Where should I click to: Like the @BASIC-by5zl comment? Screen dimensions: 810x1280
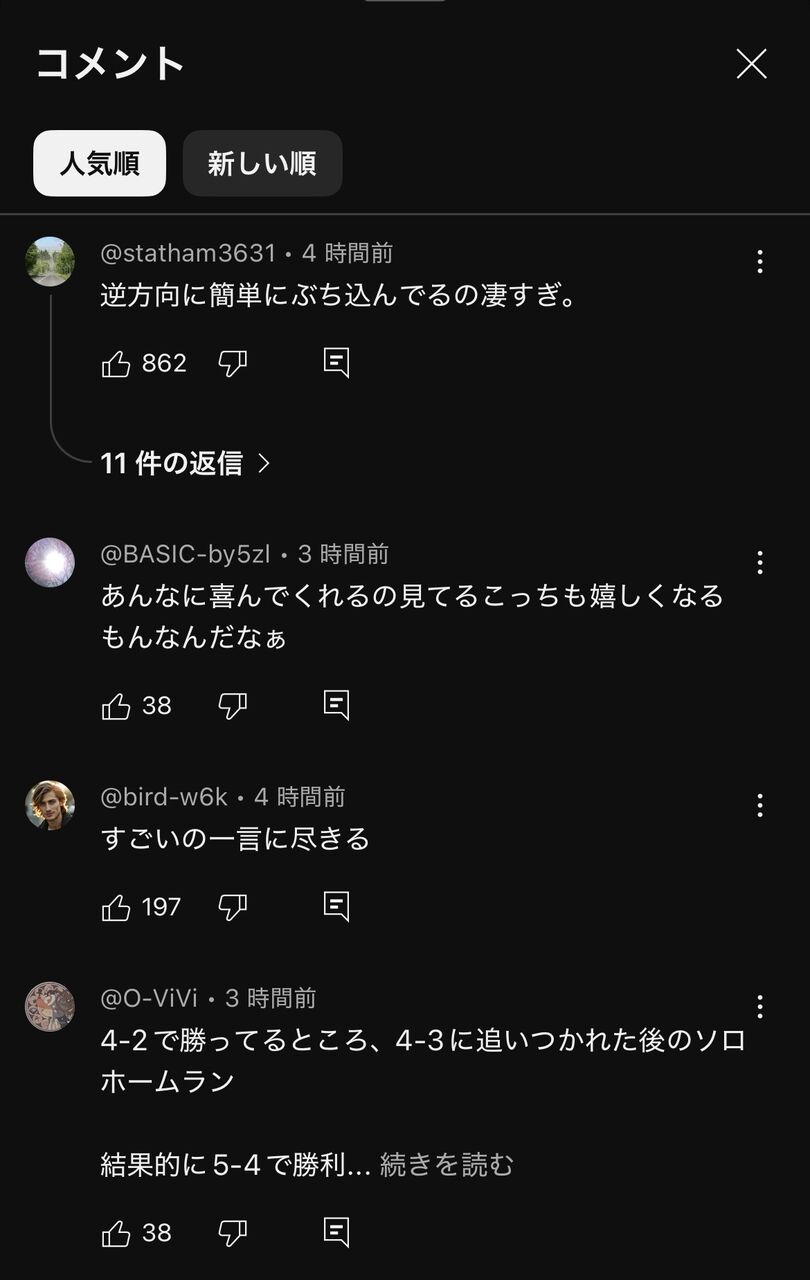coord(117,706)
